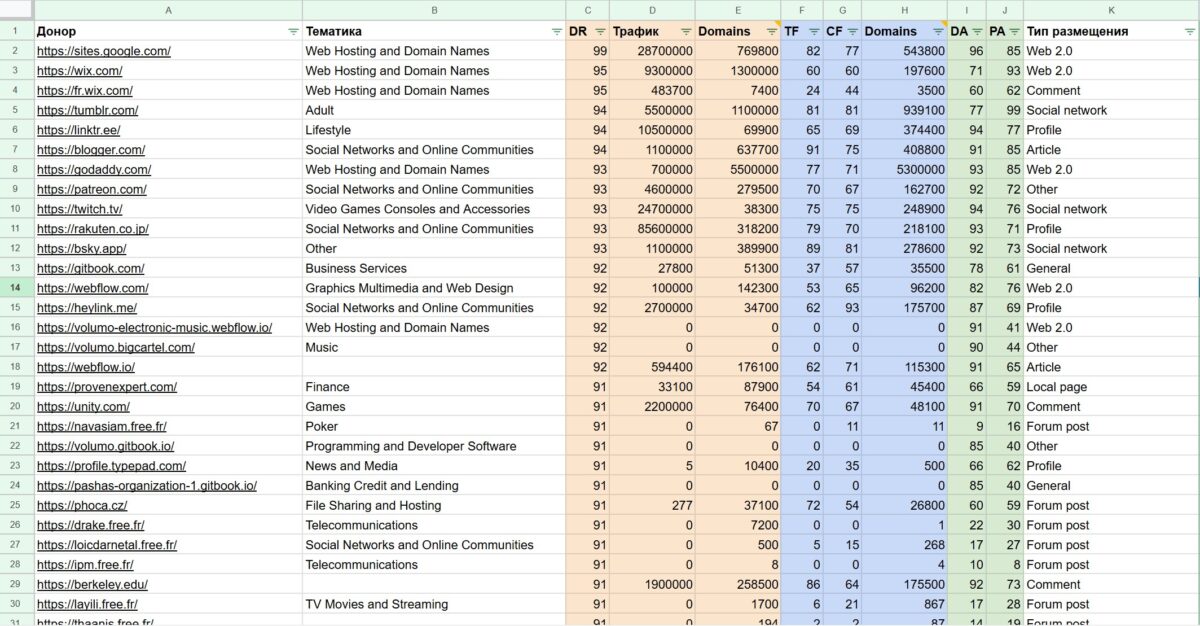Click the DA column filter icon
Viewport: 1200px width, 626px height.
pos(976,32)
